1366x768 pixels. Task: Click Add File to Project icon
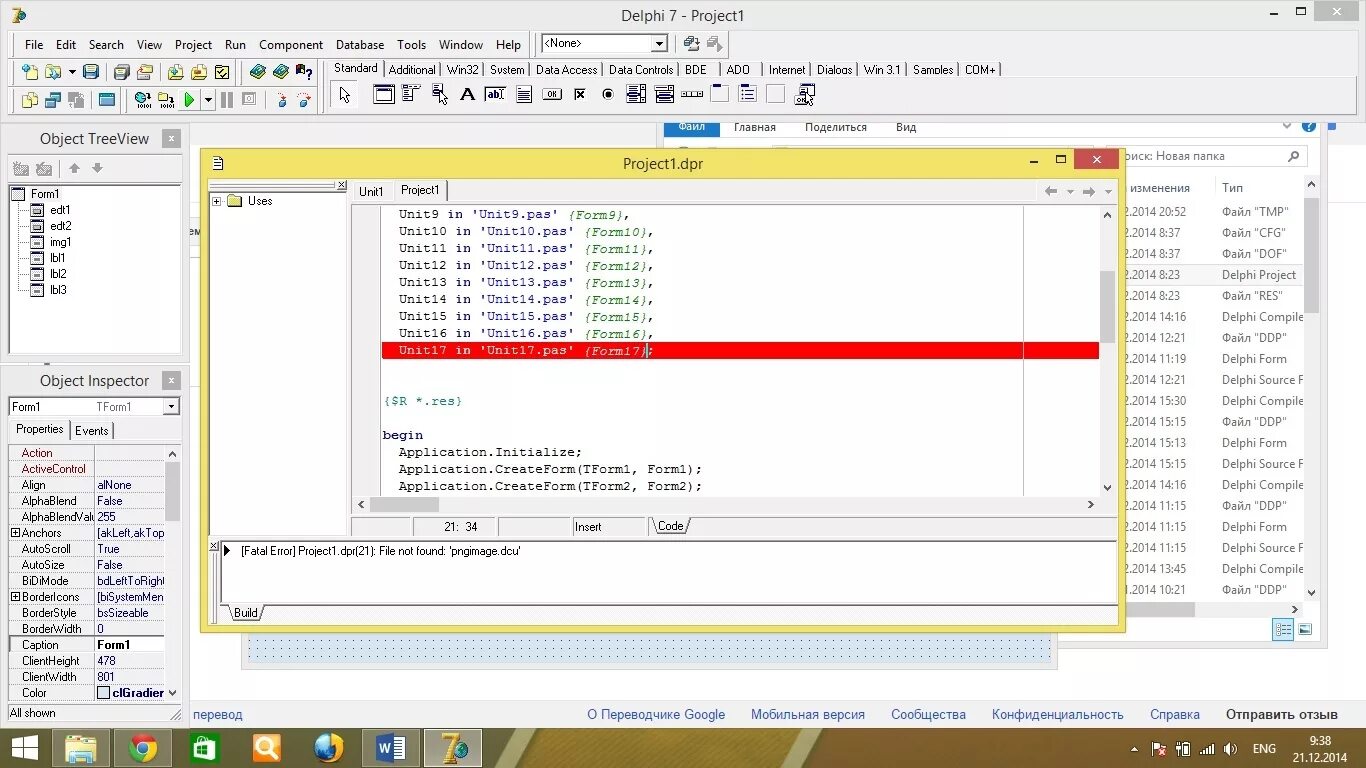point(175,72)
